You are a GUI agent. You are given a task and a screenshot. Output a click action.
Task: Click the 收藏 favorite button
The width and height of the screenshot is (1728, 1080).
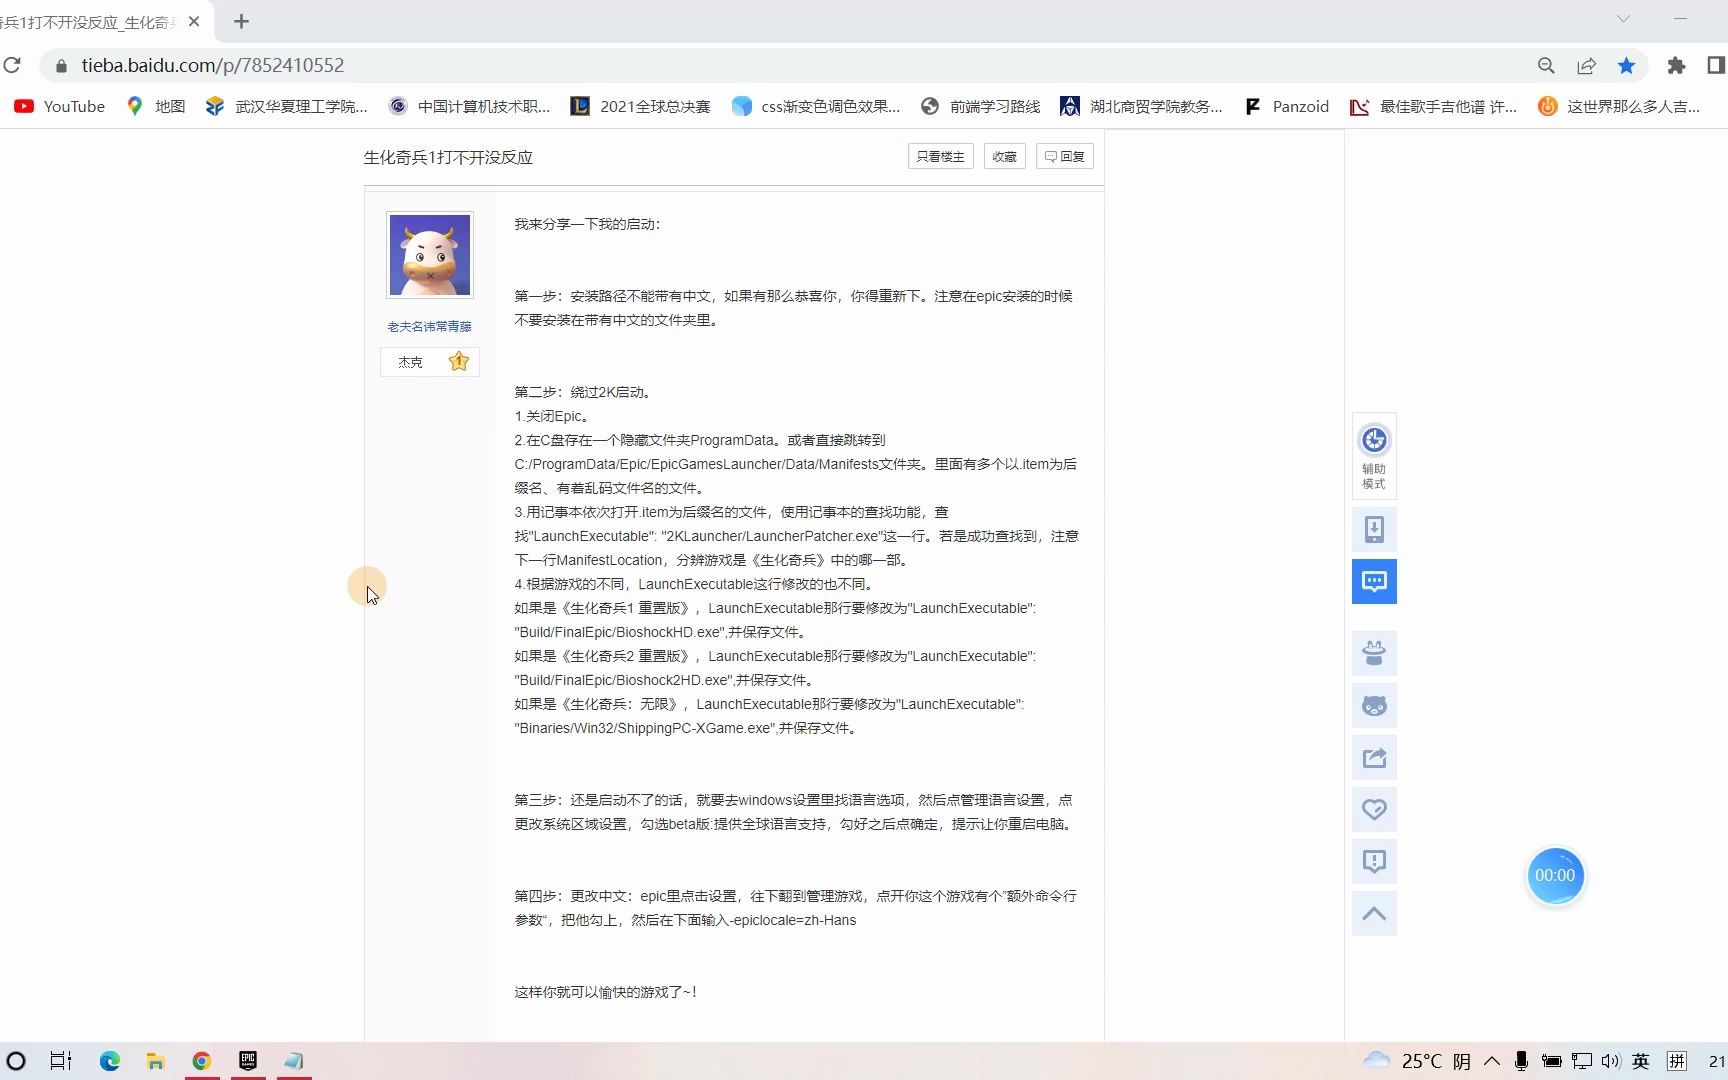coord(1004,156)
